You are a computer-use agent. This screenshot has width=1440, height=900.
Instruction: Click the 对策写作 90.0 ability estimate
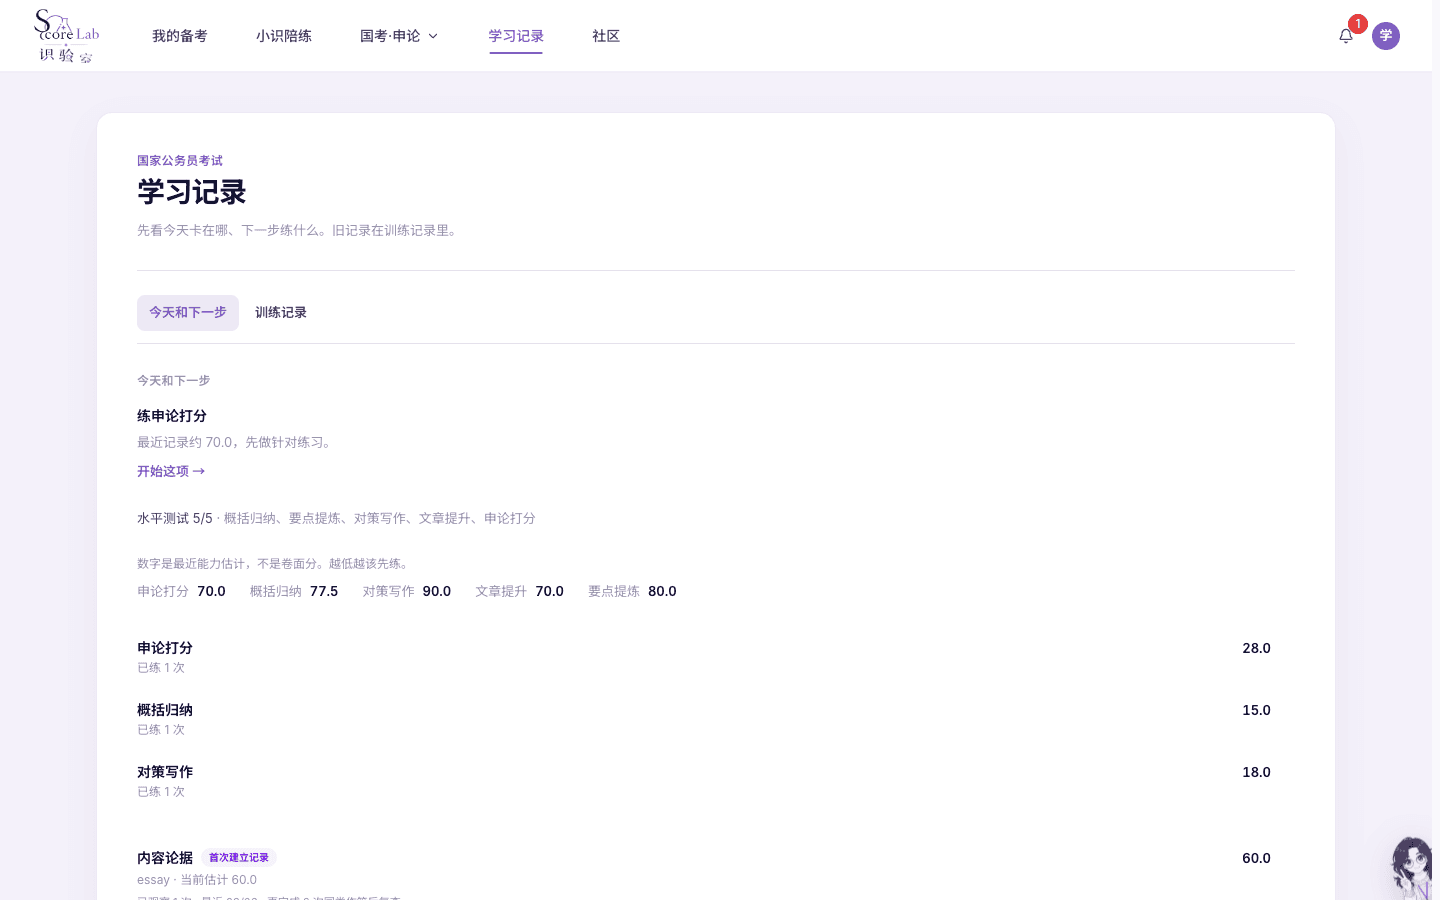(407, 591)
